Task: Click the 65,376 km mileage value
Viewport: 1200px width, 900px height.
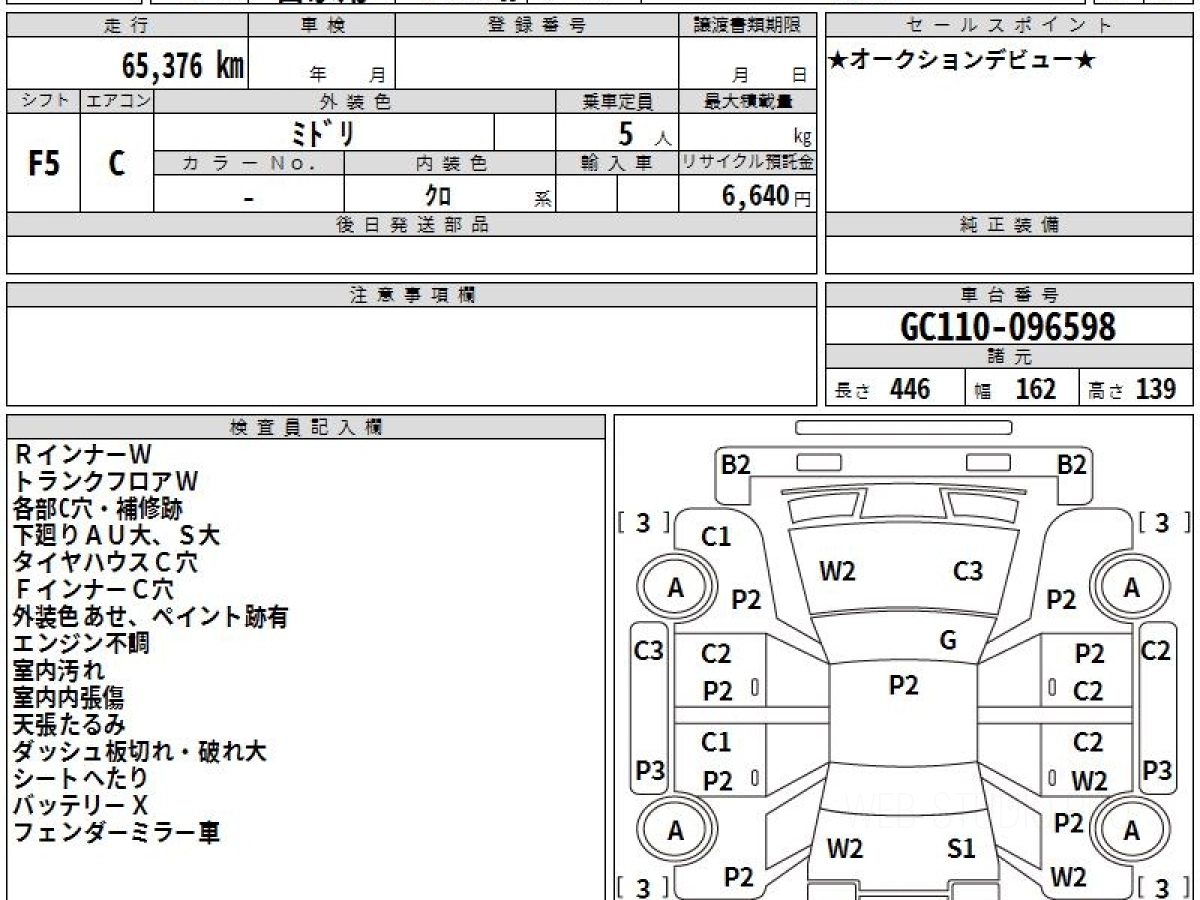Action: pos(183,66)
